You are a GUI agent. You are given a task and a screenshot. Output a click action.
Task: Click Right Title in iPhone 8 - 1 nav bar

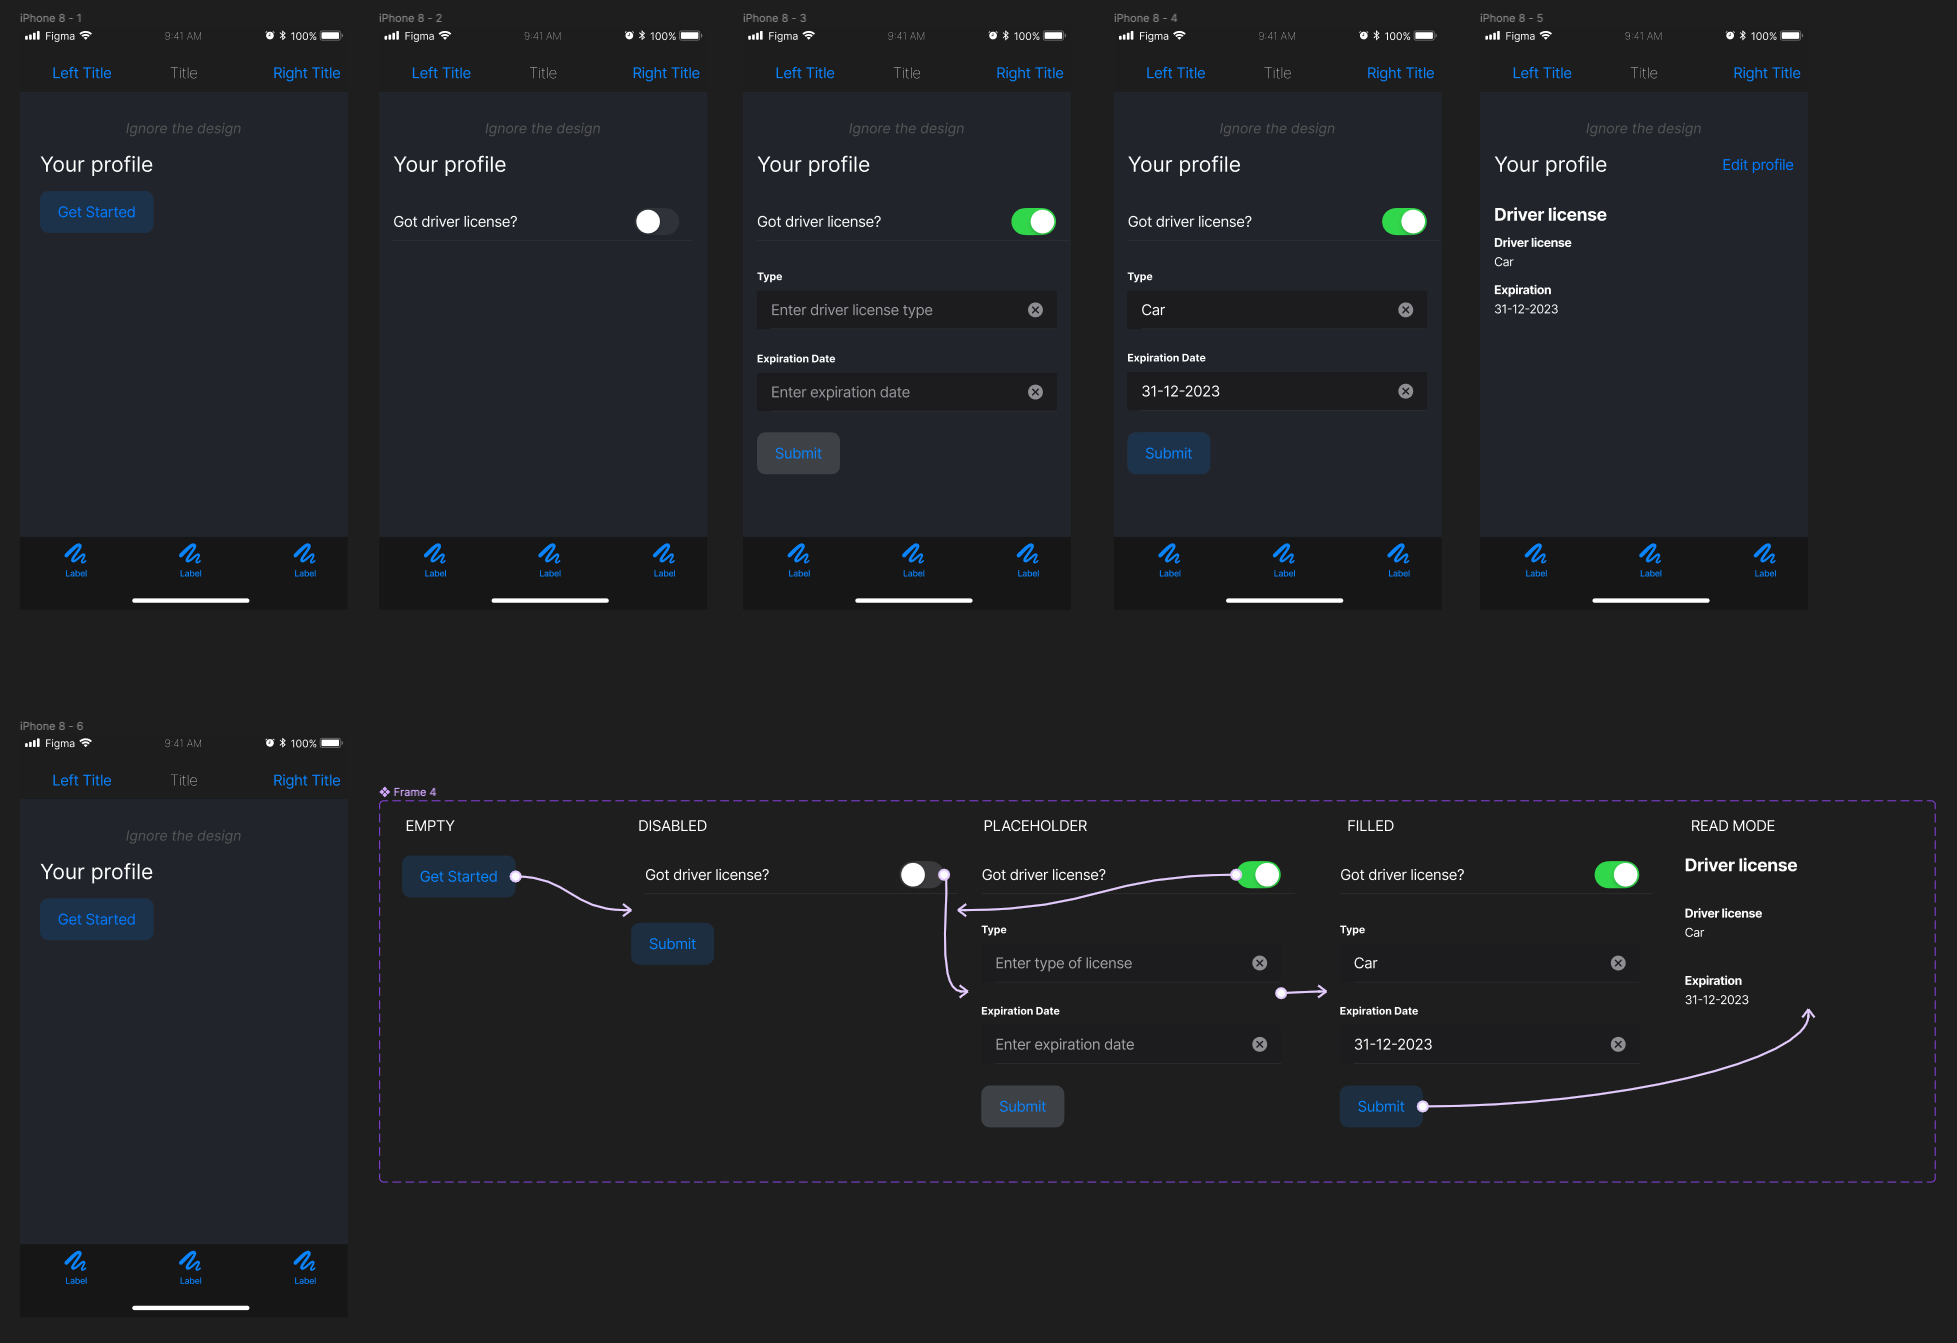[306, 73]
